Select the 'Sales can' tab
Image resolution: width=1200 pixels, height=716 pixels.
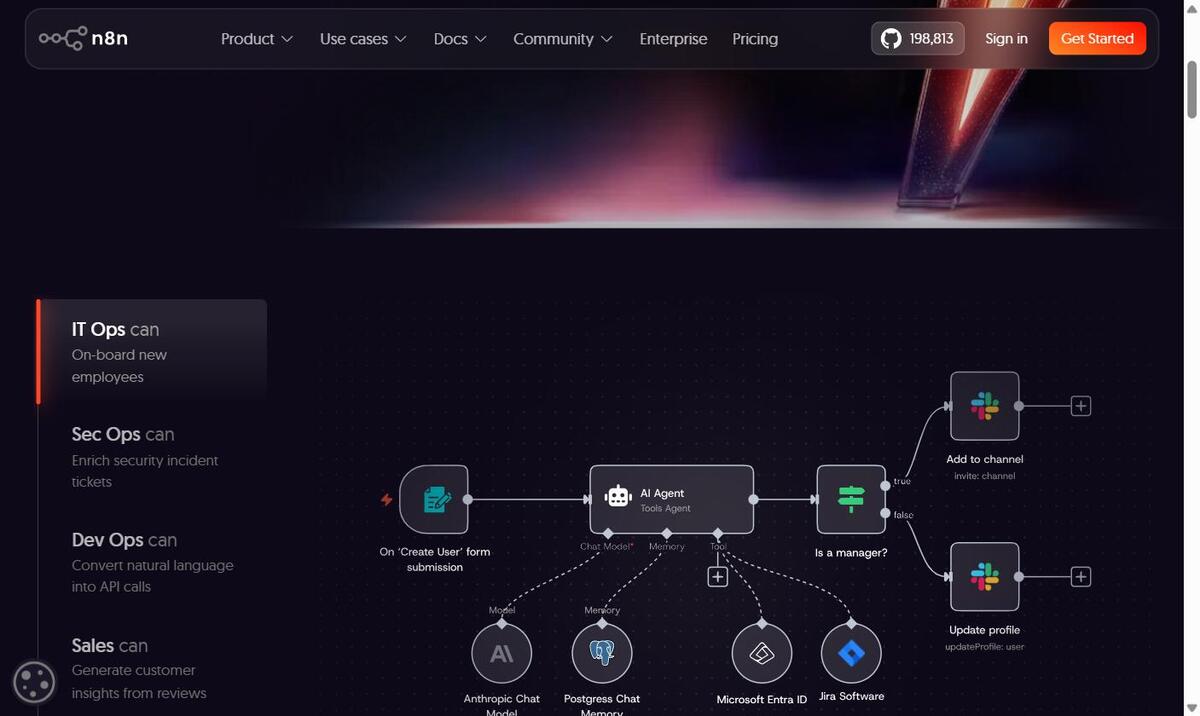coord(153,668)
